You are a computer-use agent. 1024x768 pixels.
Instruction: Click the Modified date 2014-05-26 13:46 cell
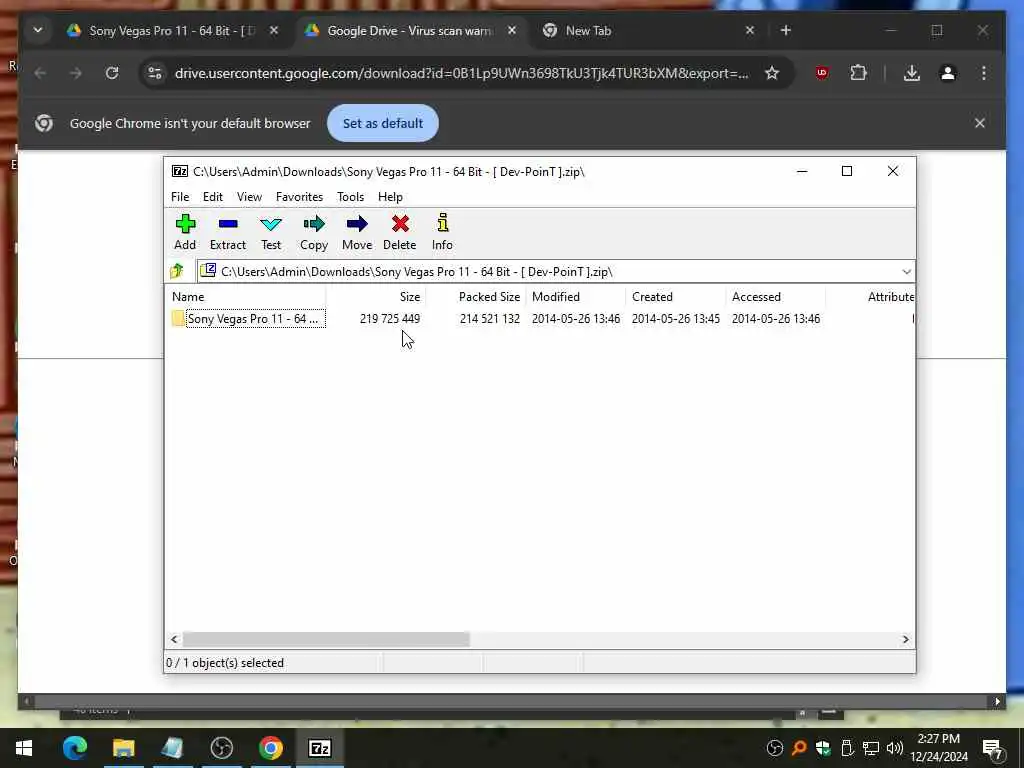tap(576, 319)
